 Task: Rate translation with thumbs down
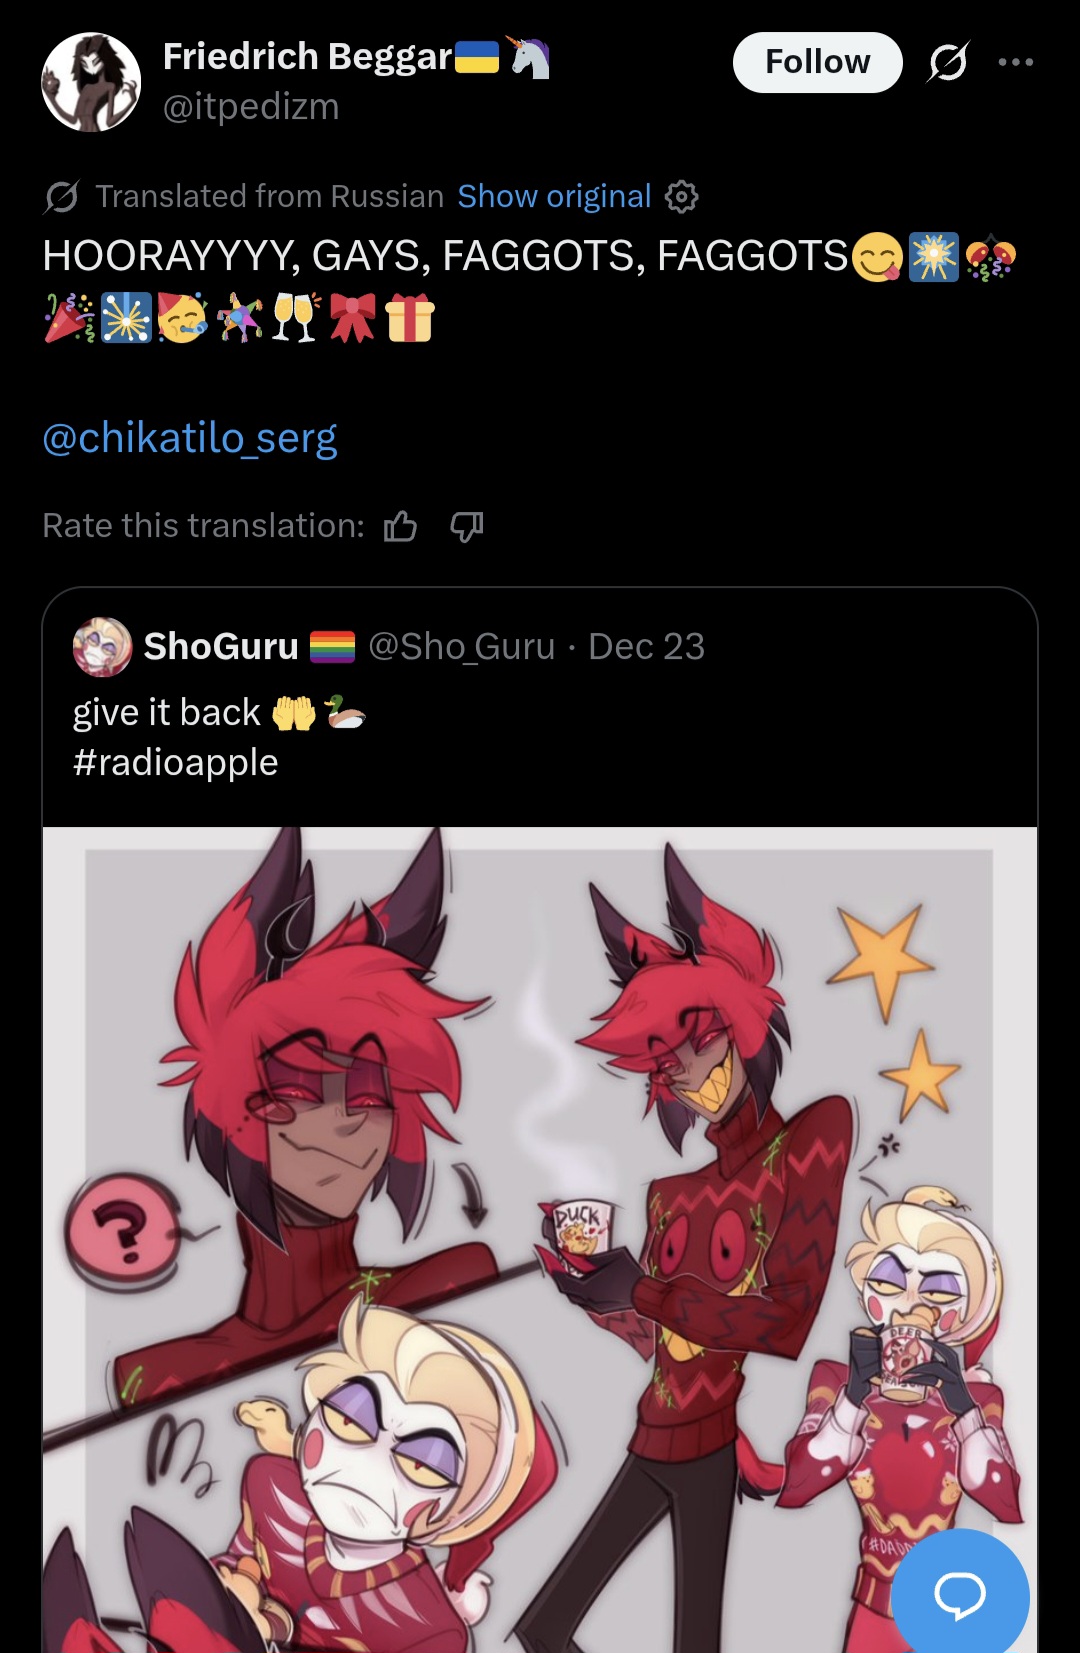pyautogui.click(x=467, y=526)
